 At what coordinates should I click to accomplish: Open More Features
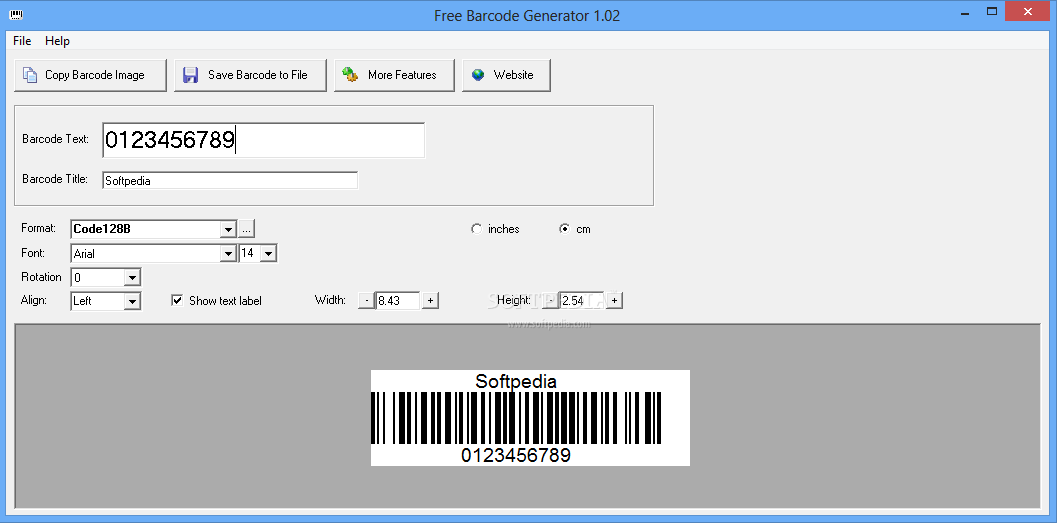pos(394,75)
